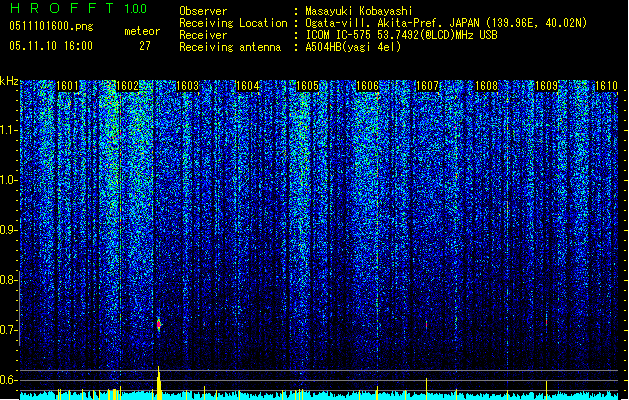Click the red echo dot near 1607
629x400 pixels.
coord(426,324)
